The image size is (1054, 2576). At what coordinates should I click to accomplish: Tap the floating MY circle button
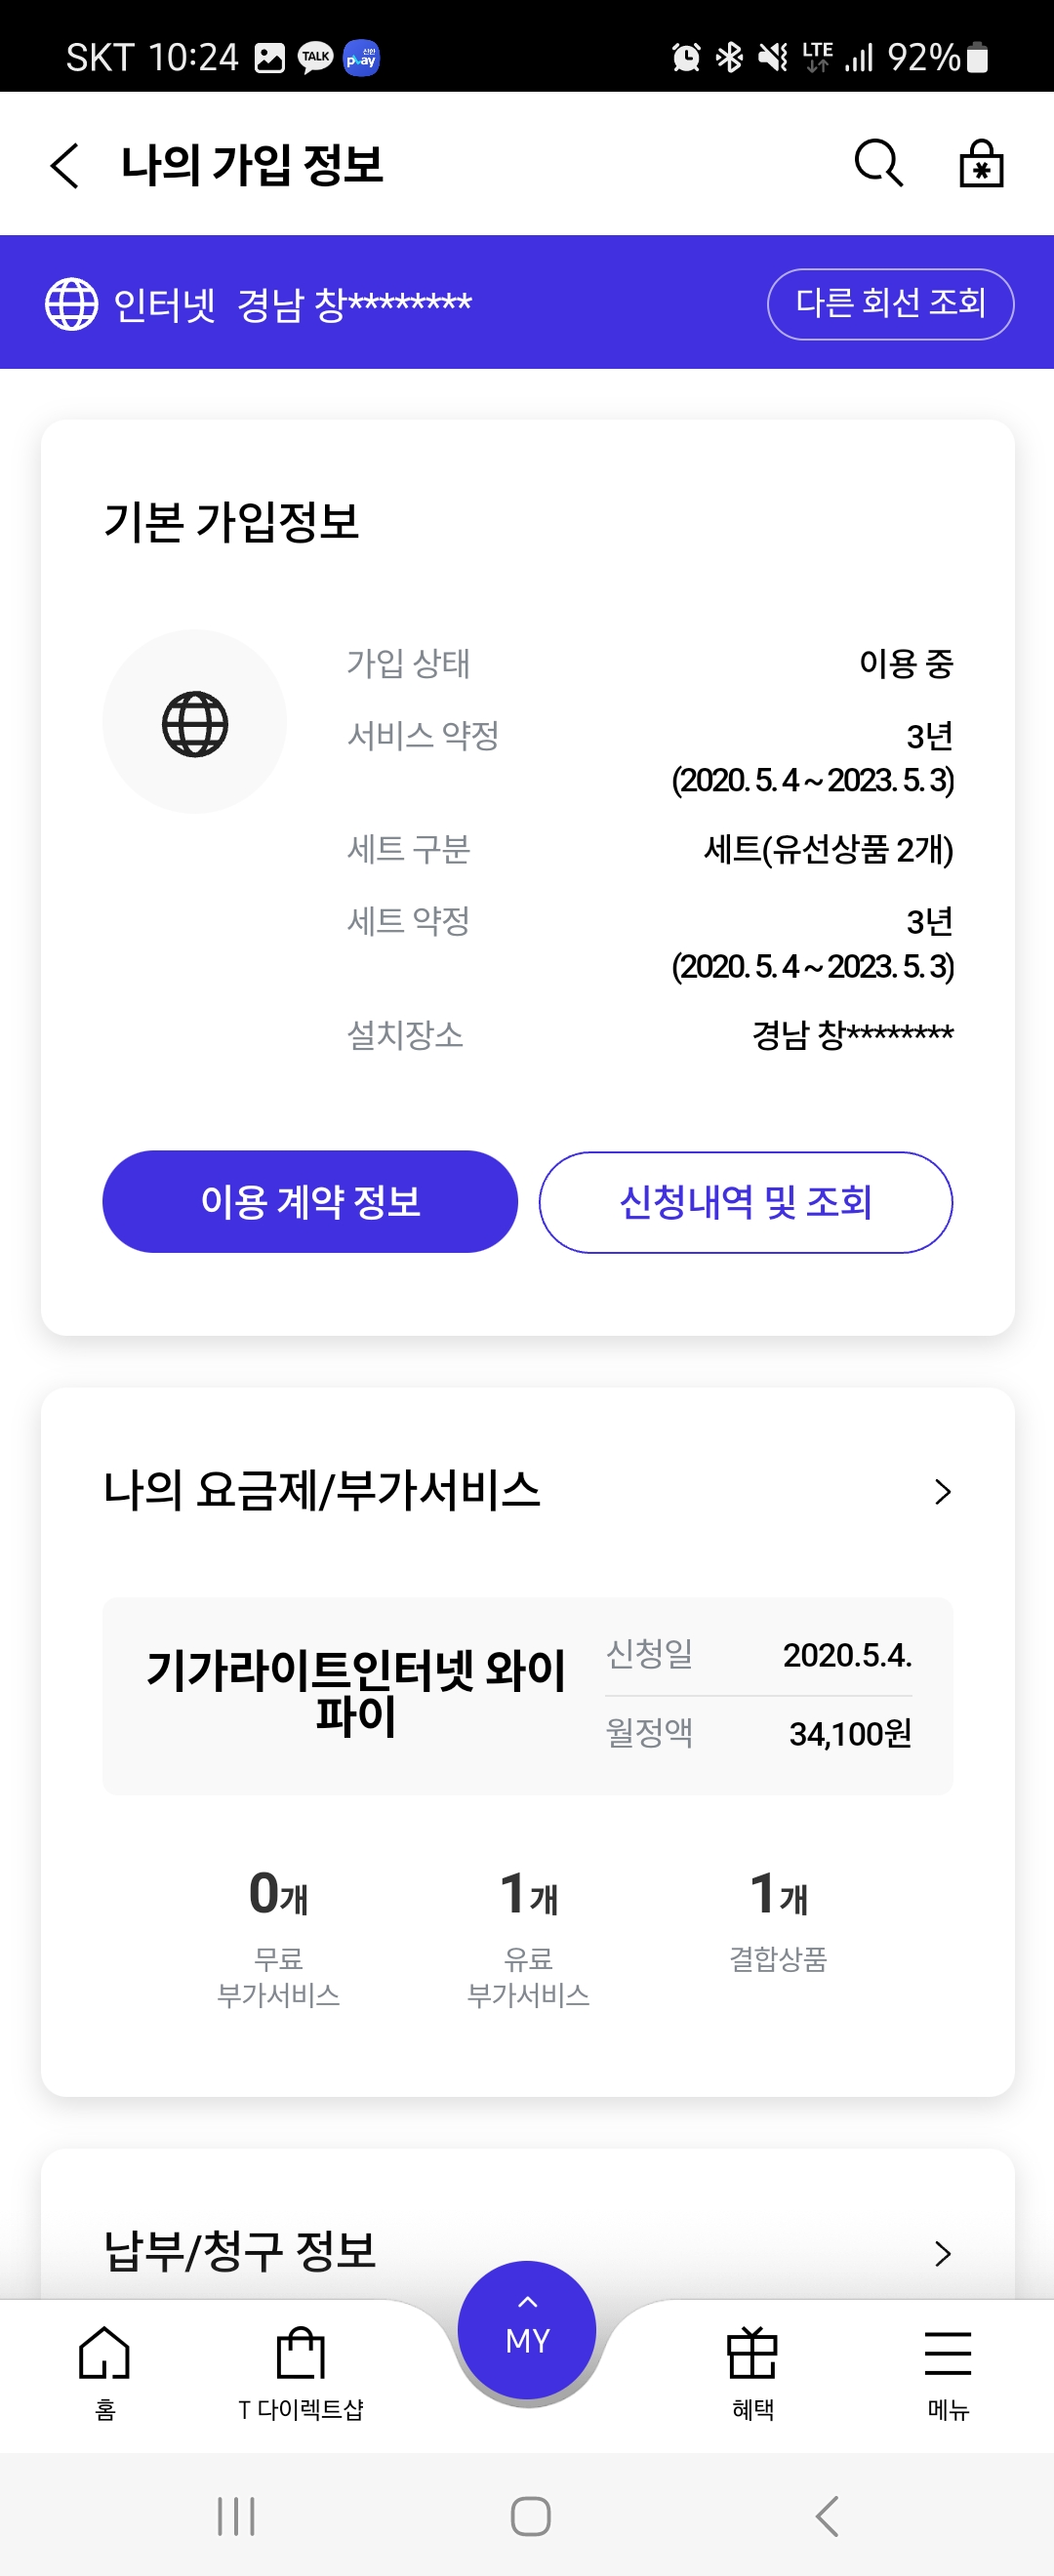[x=527, y=2330]
